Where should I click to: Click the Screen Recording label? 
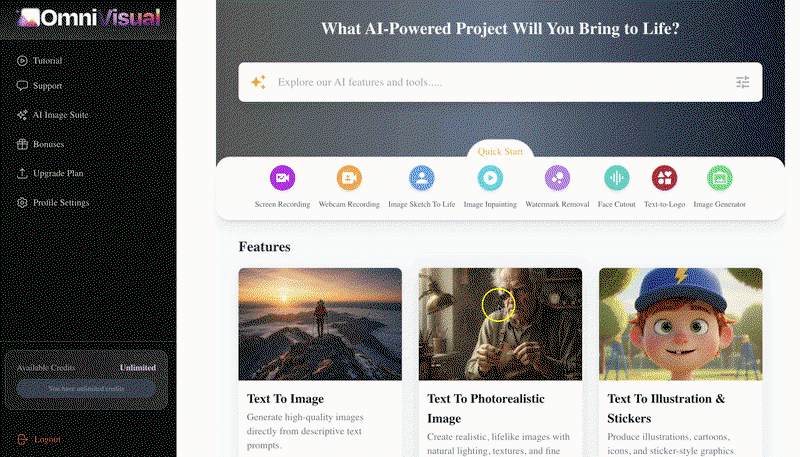coord(282,204)
